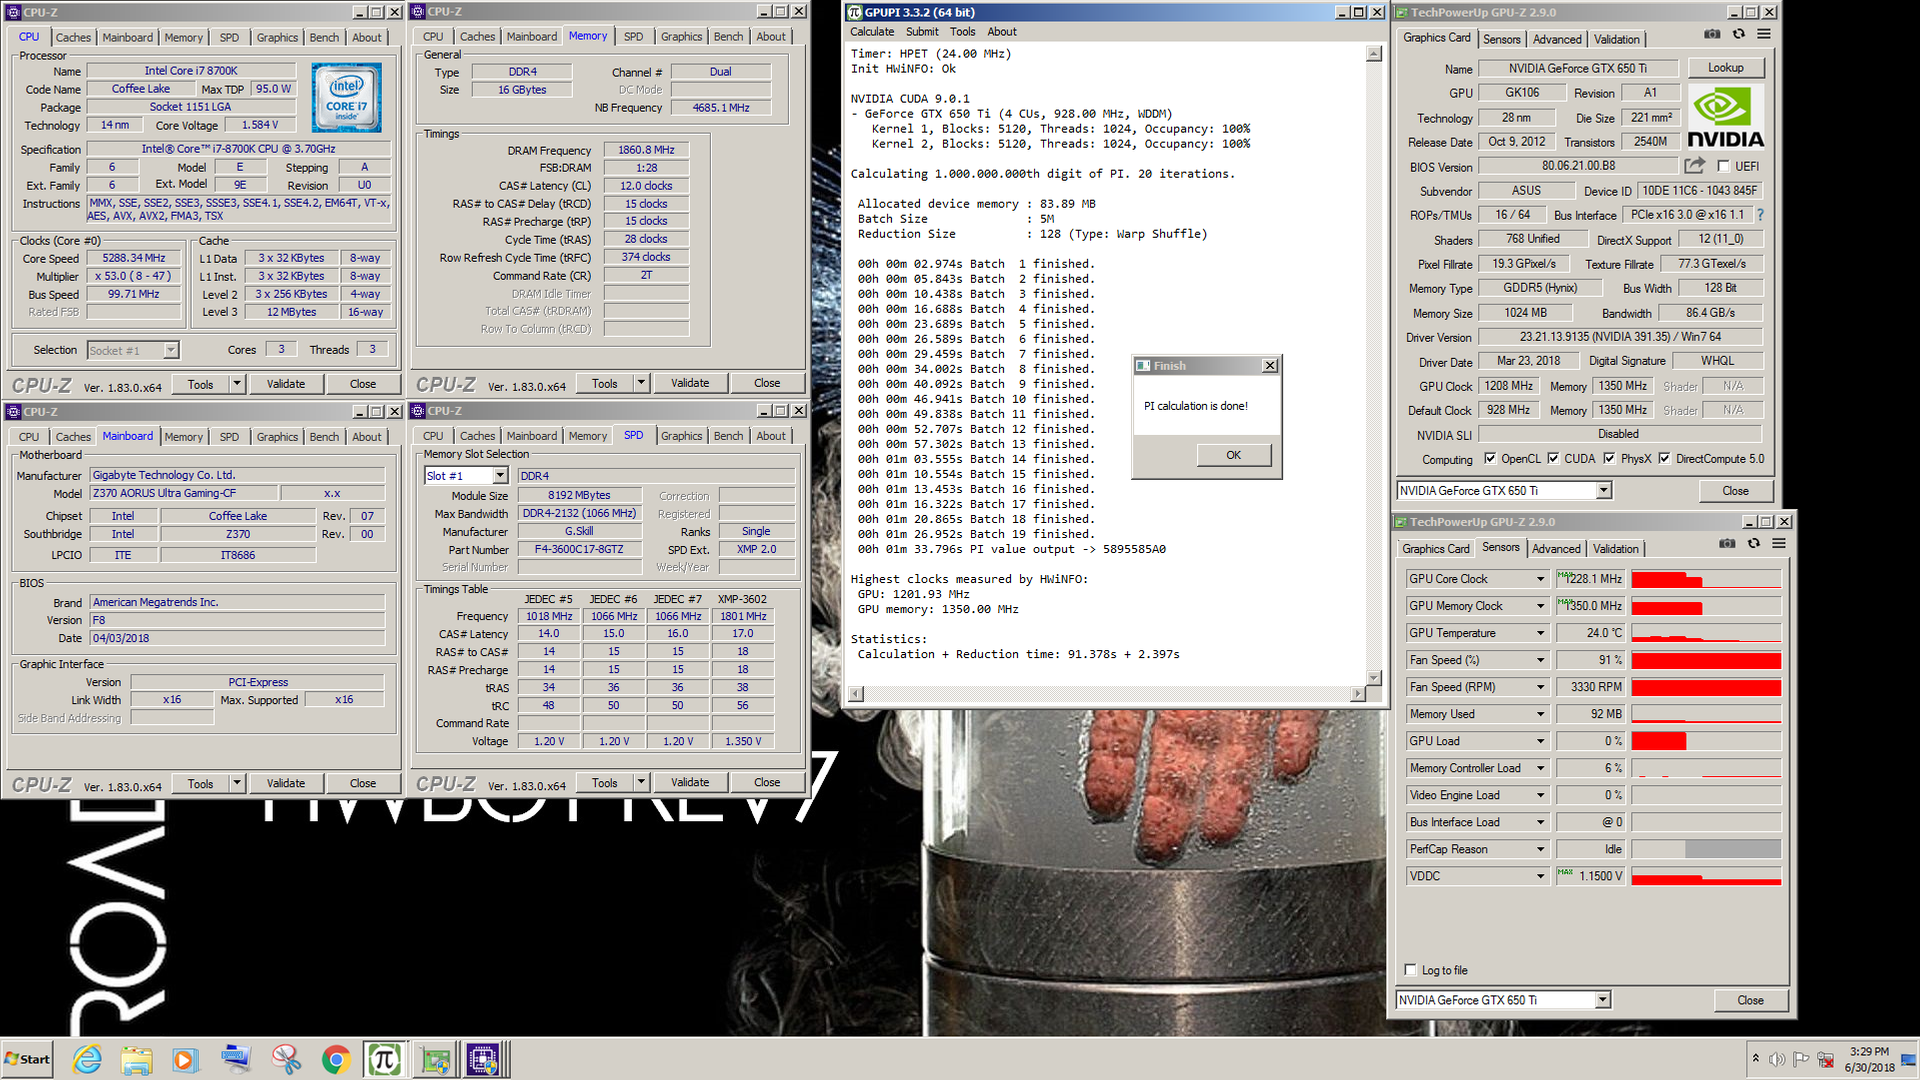The image size is (1920, 1080).
Task: Click Tools button in CPU-Z Mainboard window
Action: [200, 784]
